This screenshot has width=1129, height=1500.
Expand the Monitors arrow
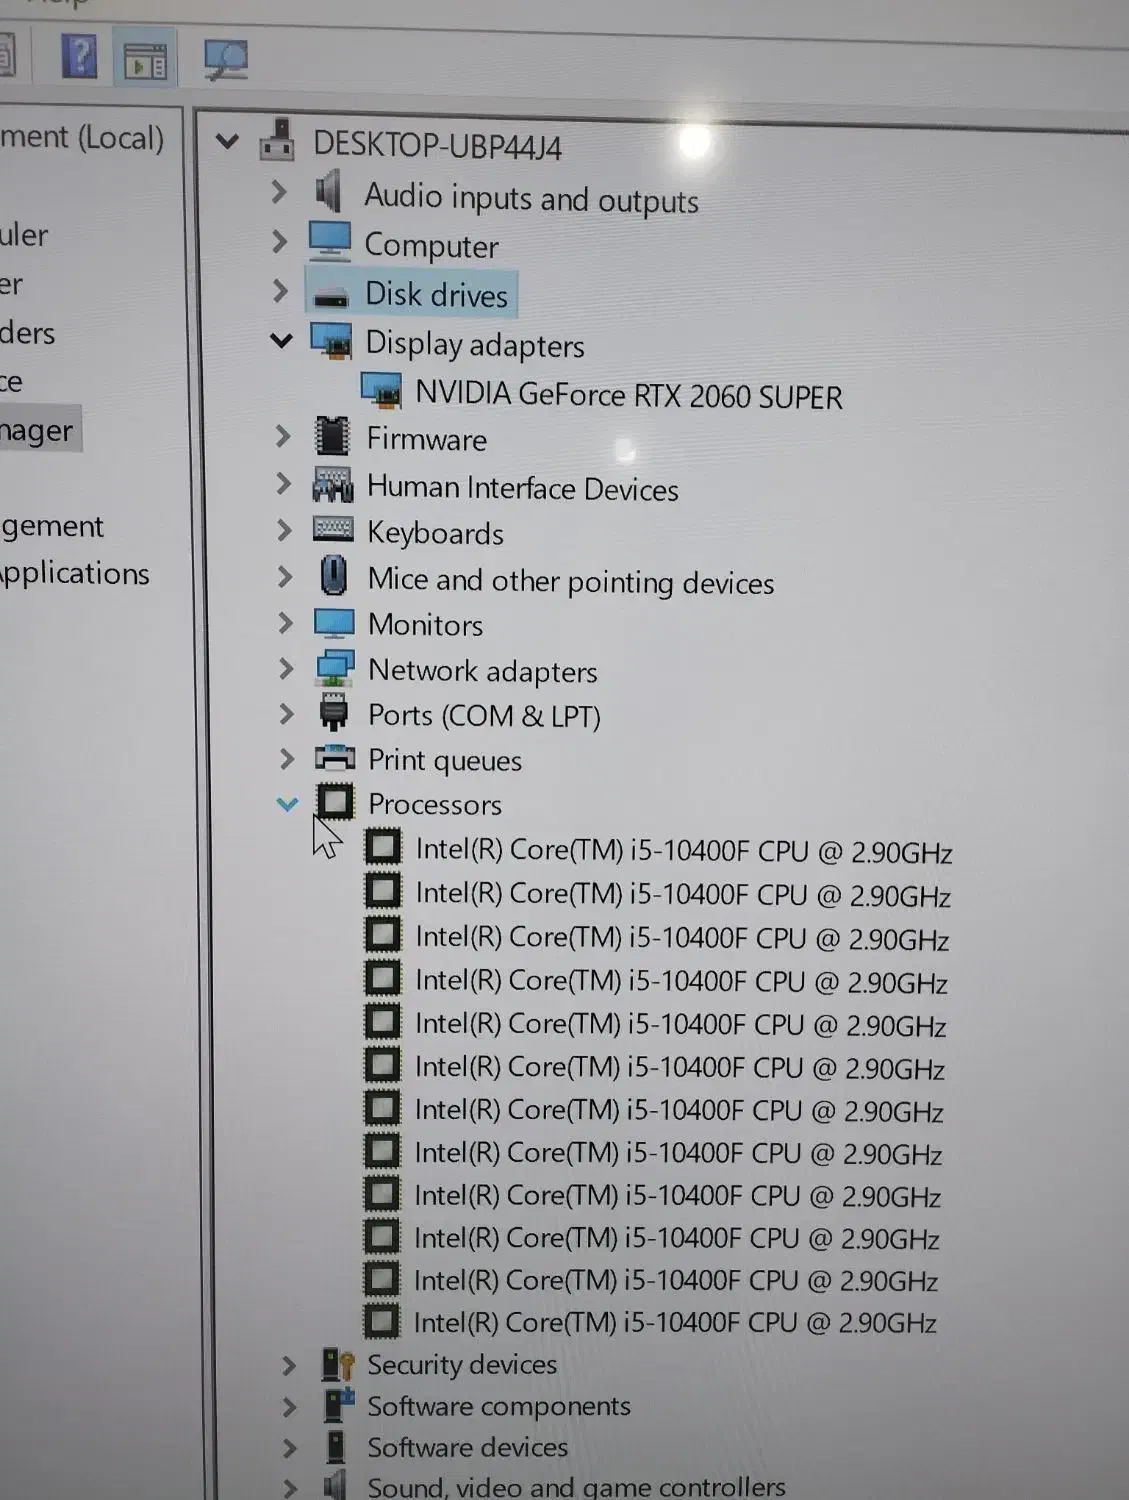click(285, 623)
